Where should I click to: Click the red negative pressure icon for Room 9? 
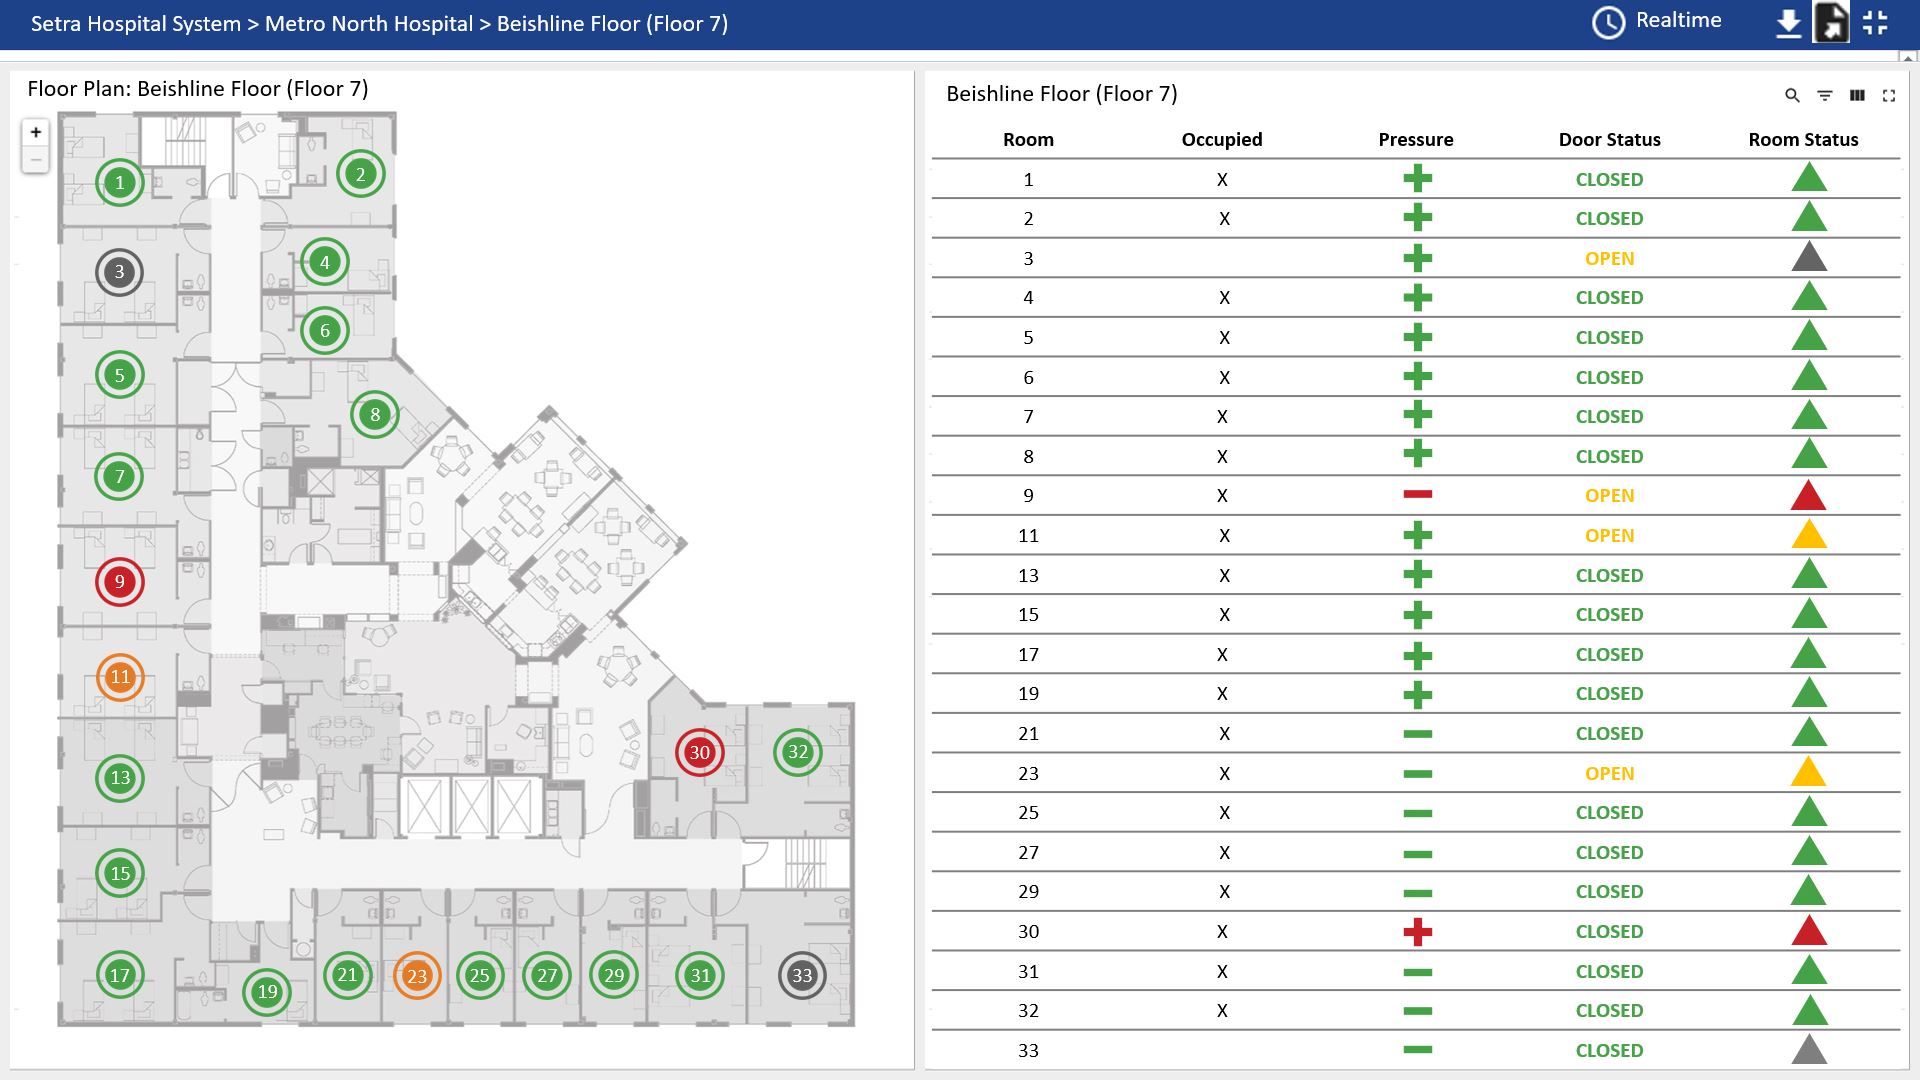(x=1416, y=495)
